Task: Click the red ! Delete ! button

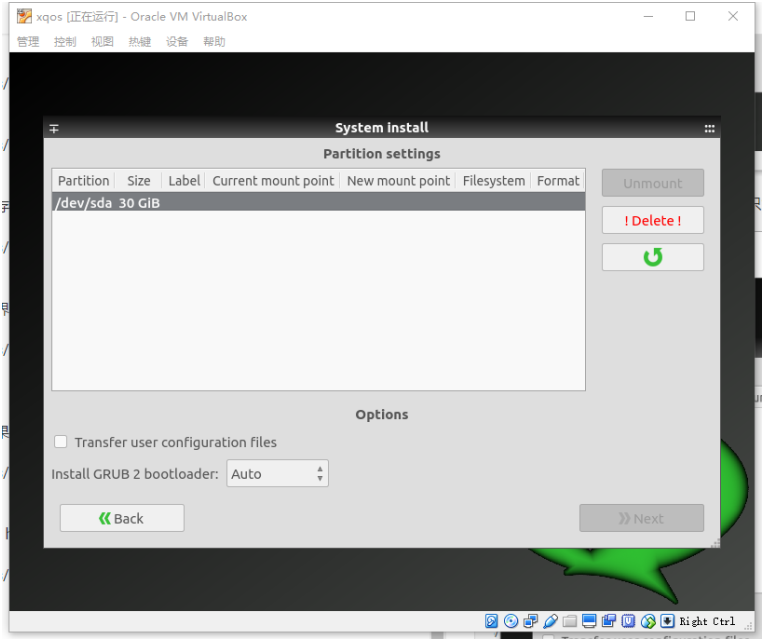Action: (653, 220)
